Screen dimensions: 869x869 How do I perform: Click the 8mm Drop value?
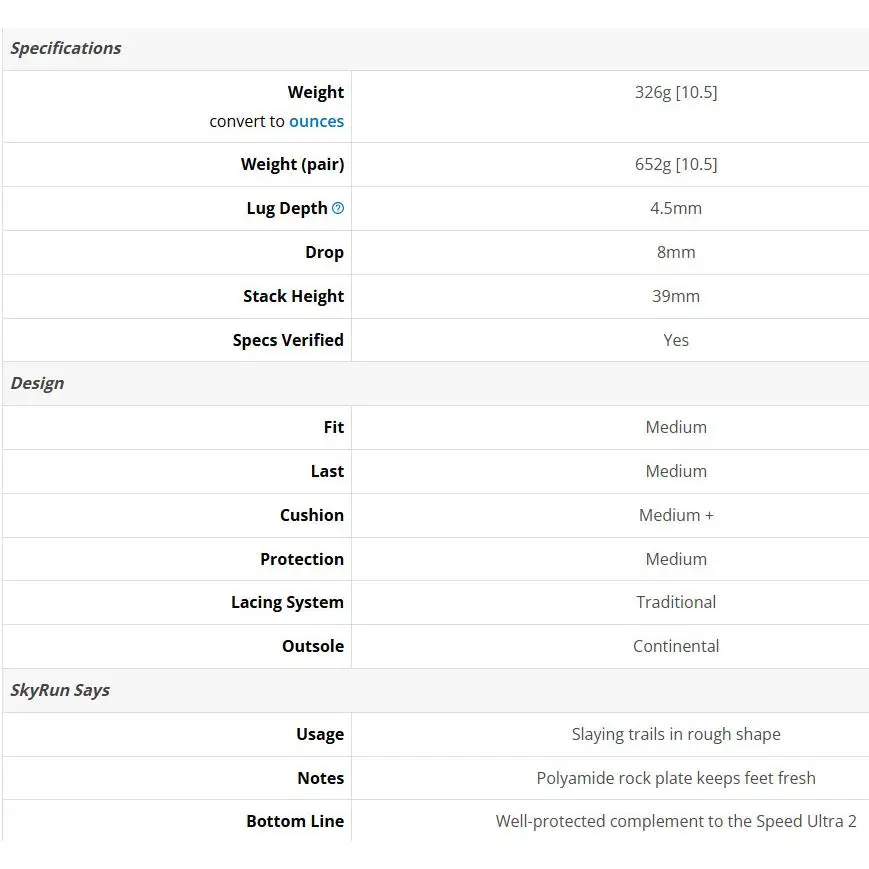(676, 252)
